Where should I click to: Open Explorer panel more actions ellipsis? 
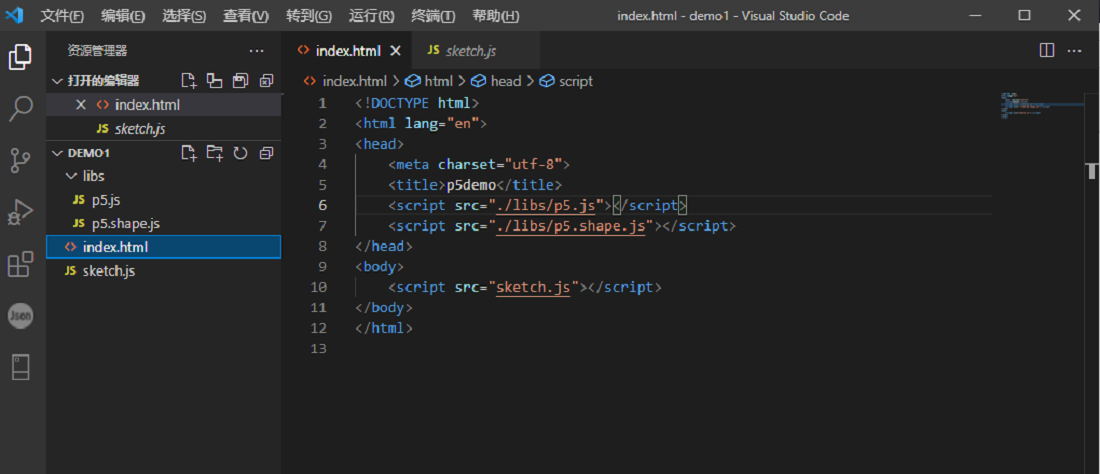click(x=257, y=50)
